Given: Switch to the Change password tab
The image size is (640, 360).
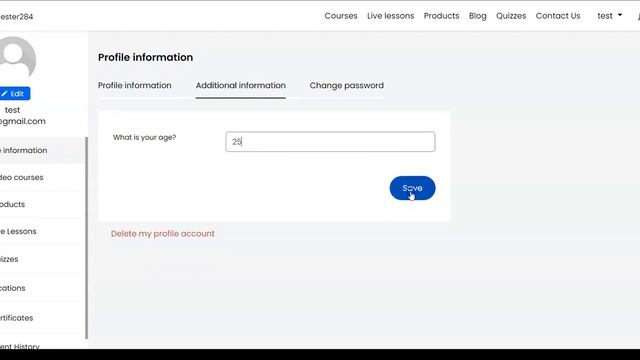Looking at the screenshot, I should pos(346,86).
